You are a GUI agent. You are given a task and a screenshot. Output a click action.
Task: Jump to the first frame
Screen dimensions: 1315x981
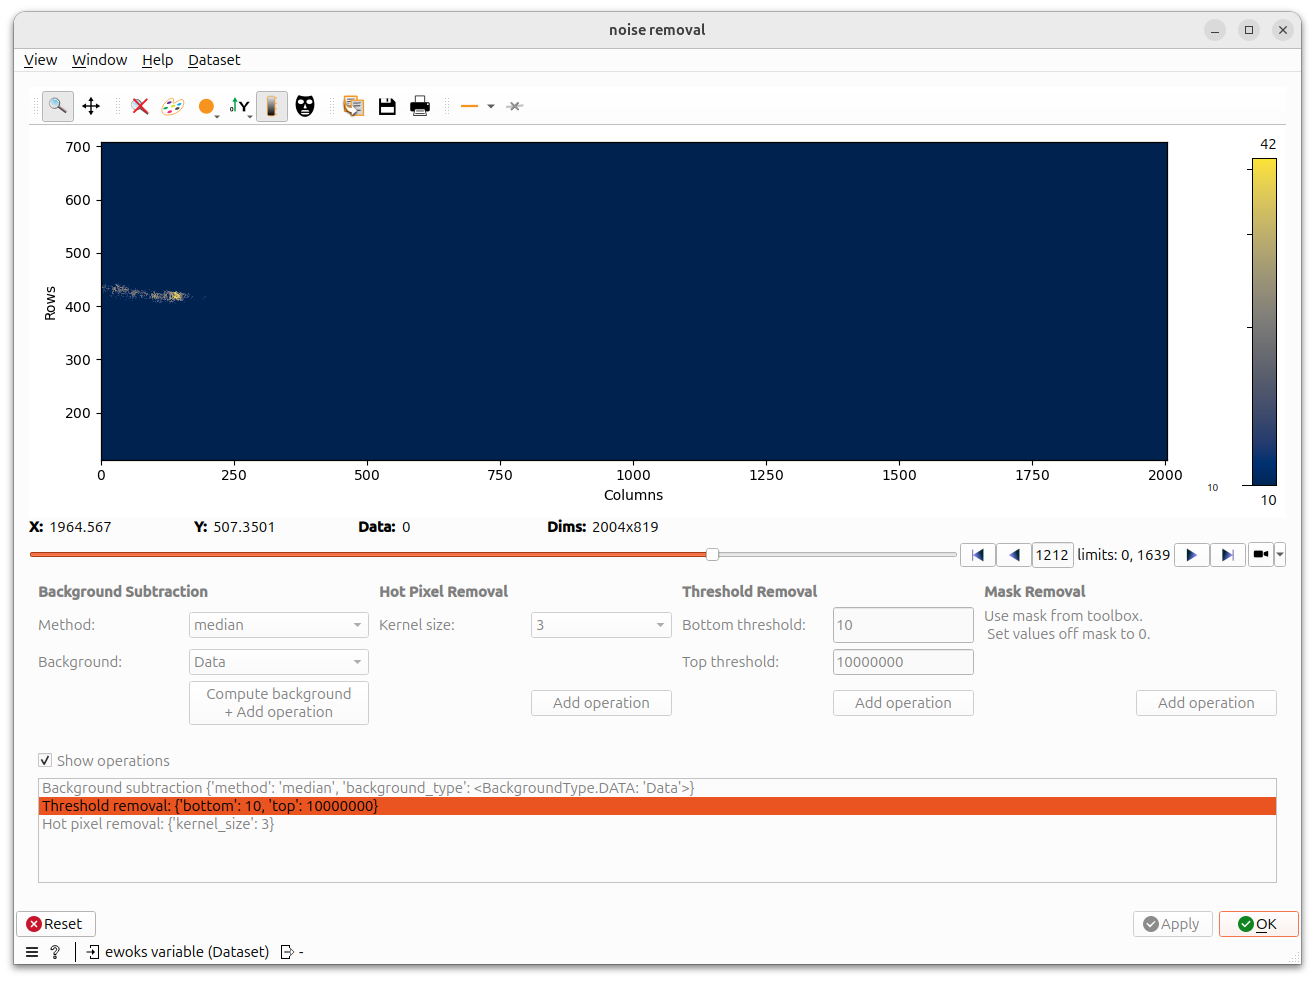point(977,555)
